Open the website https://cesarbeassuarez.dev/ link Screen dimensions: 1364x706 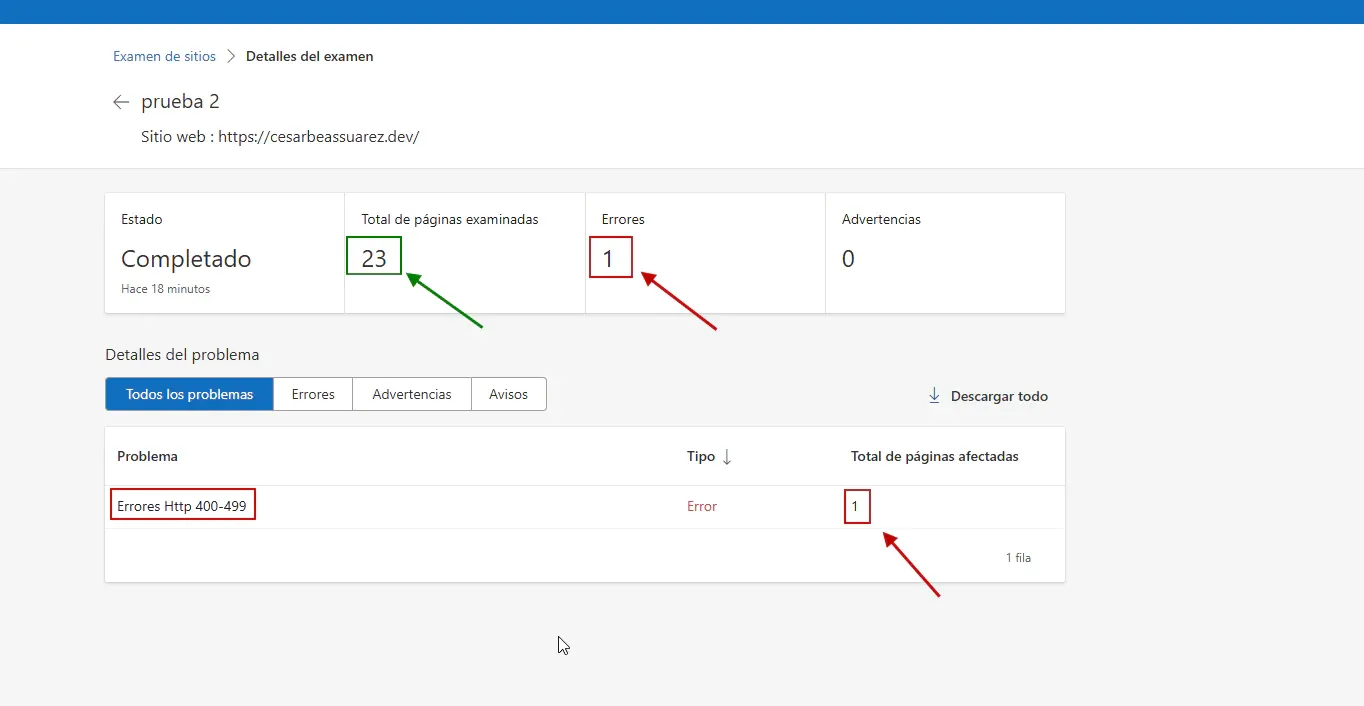(x=319, y=136)
